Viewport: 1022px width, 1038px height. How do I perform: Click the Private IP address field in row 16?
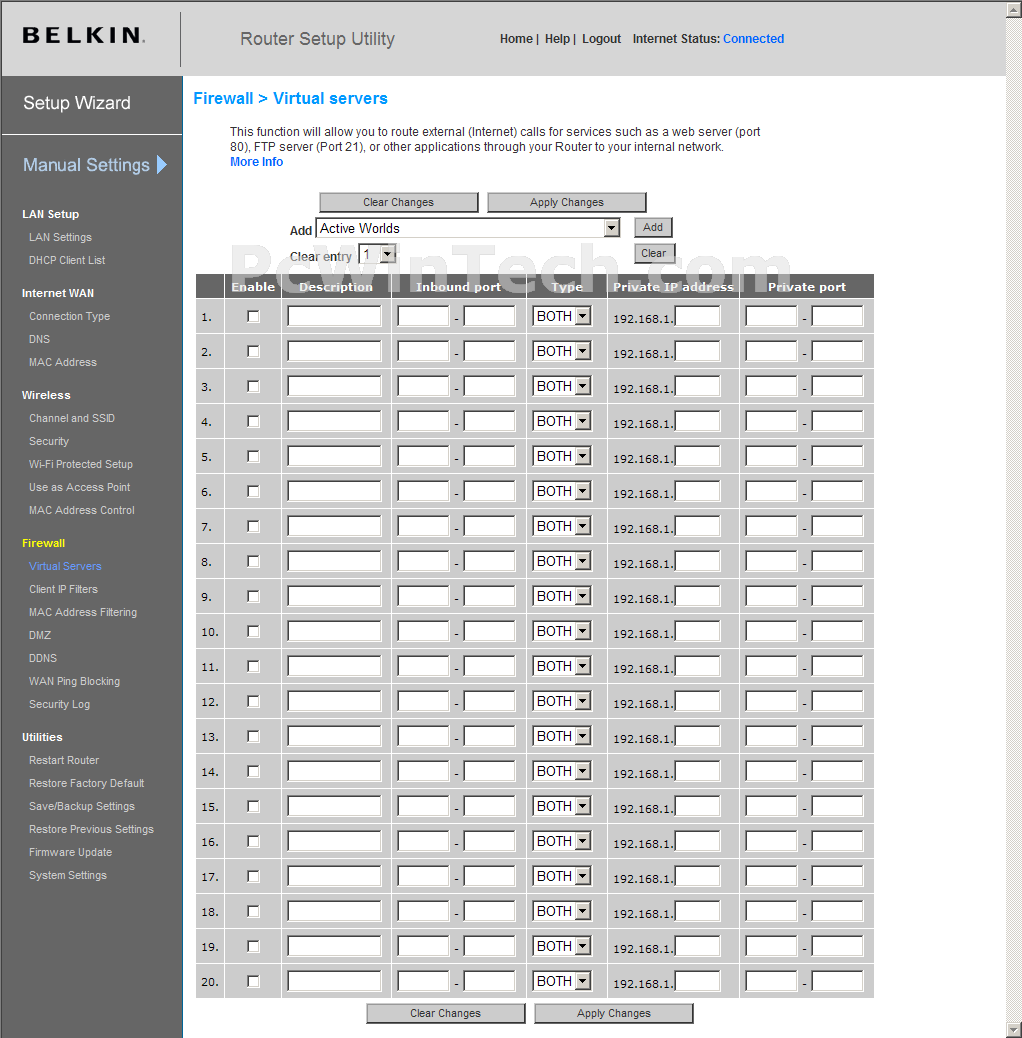pyautogui.click(x=698, y=841)
